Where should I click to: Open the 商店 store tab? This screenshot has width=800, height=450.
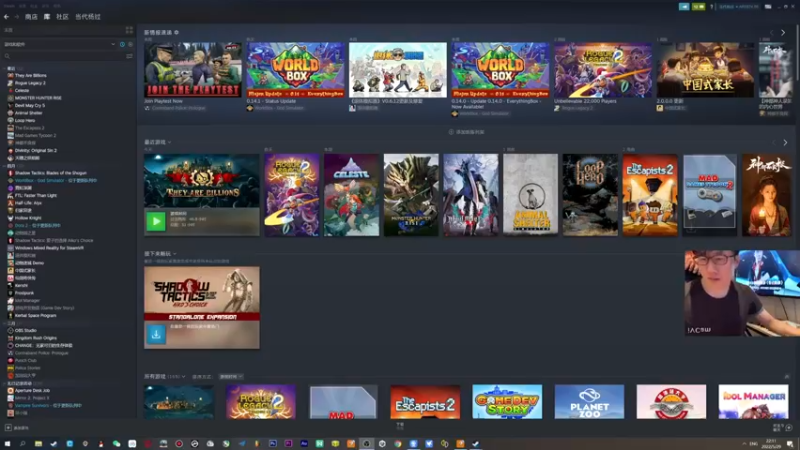pos(31,17)
